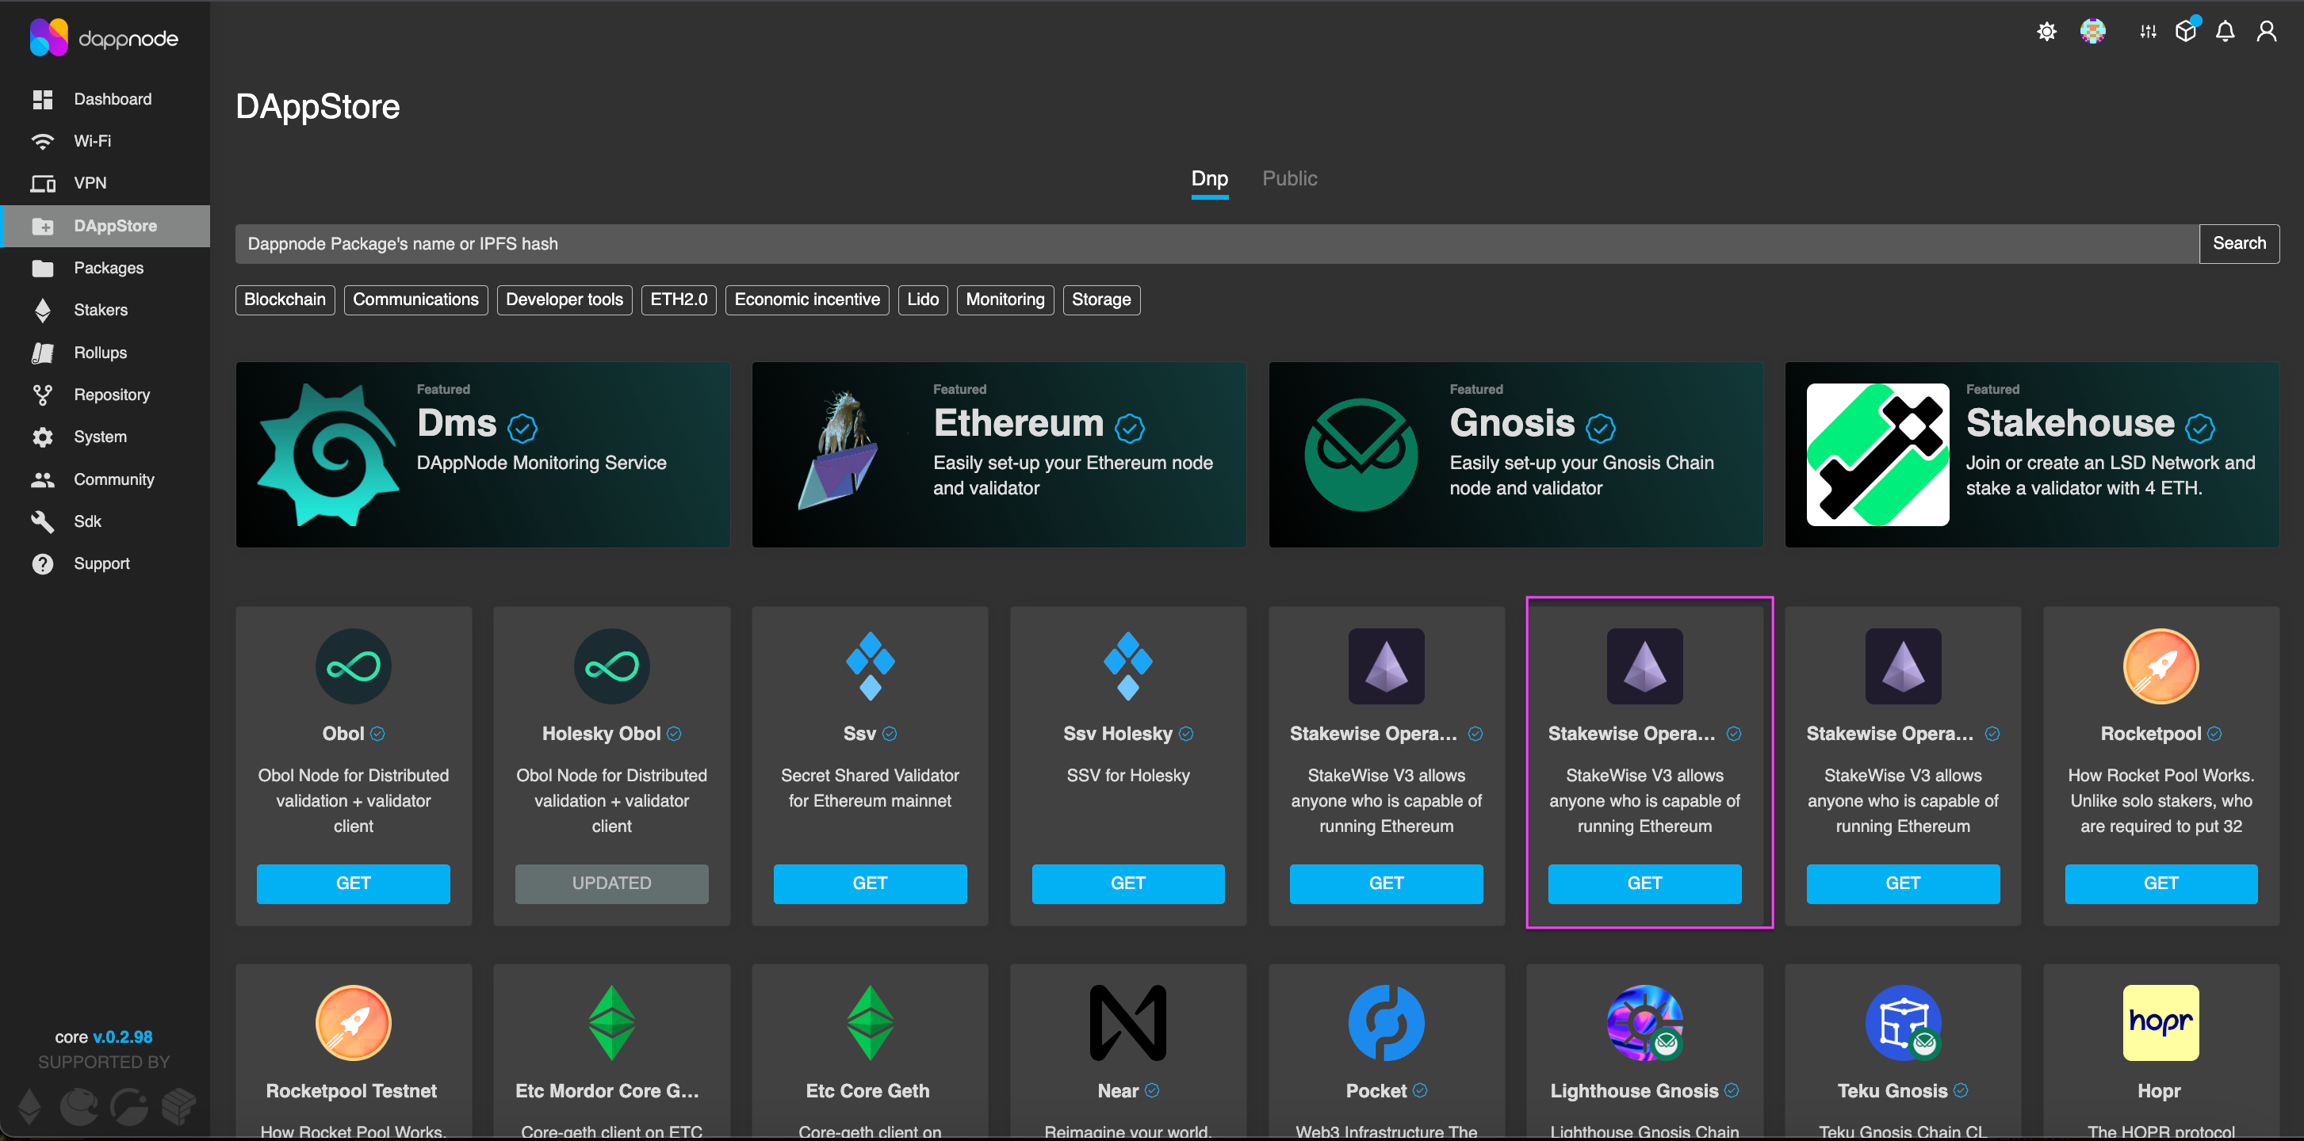Click the user profile icon
Screen dimensions: 2304x1141
coord(2266,32)
